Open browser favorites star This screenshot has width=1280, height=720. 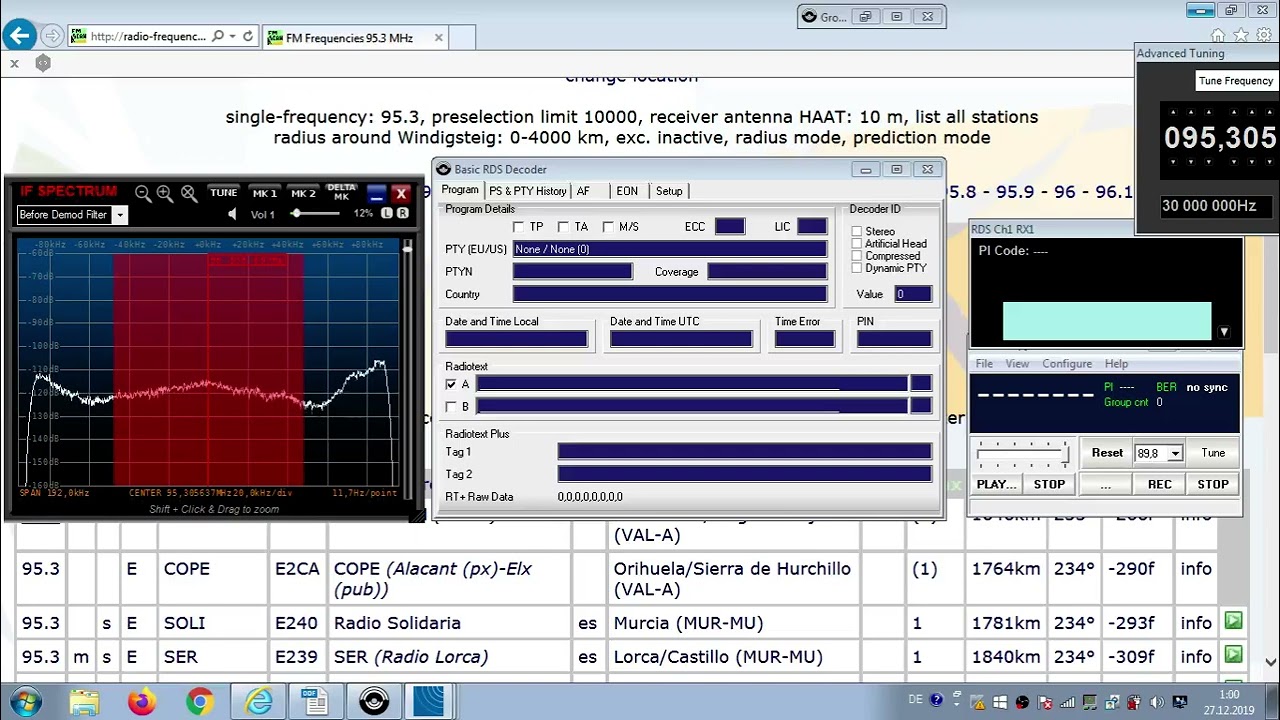1240,35
